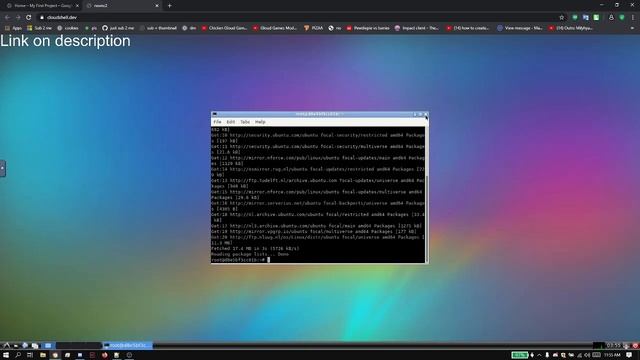640x360 pixels.
Task: Open the Tabs menu in terminal window
Action: (x=245, y=122)
